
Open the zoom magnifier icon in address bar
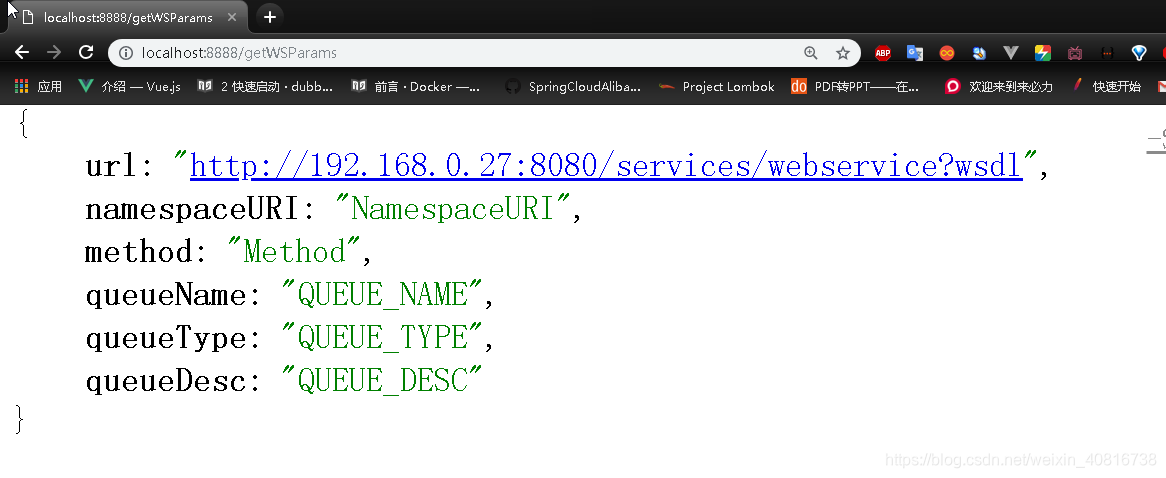[811, 53]
